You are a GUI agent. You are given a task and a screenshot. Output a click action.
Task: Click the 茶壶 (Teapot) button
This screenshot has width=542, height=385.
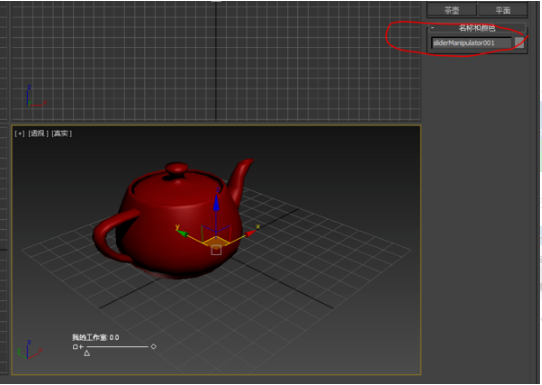click(x=452, y=10)
